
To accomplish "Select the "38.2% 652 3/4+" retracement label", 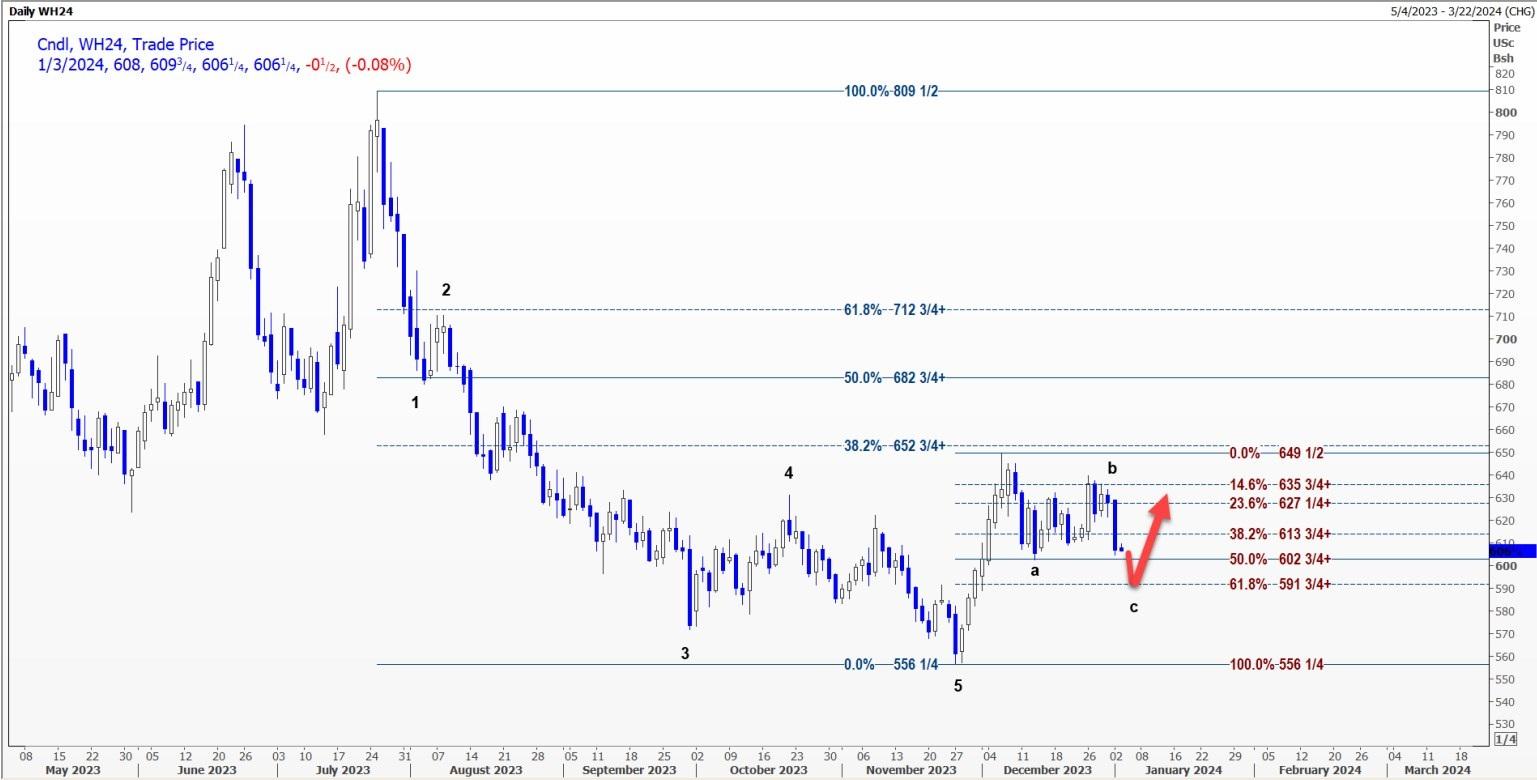I will (x=895, y=446).
